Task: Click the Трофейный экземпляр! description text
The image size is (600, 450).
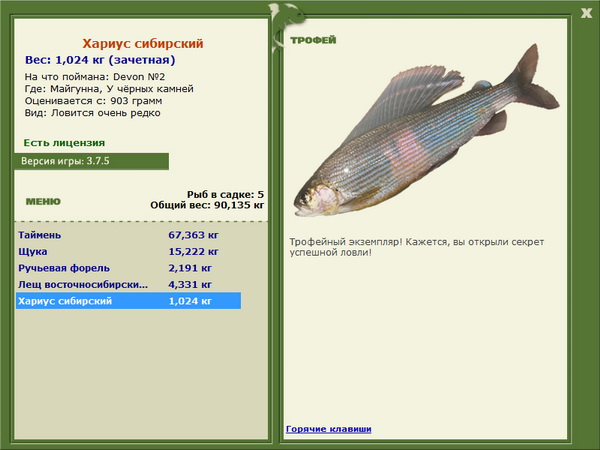Action: pos(417,247)
